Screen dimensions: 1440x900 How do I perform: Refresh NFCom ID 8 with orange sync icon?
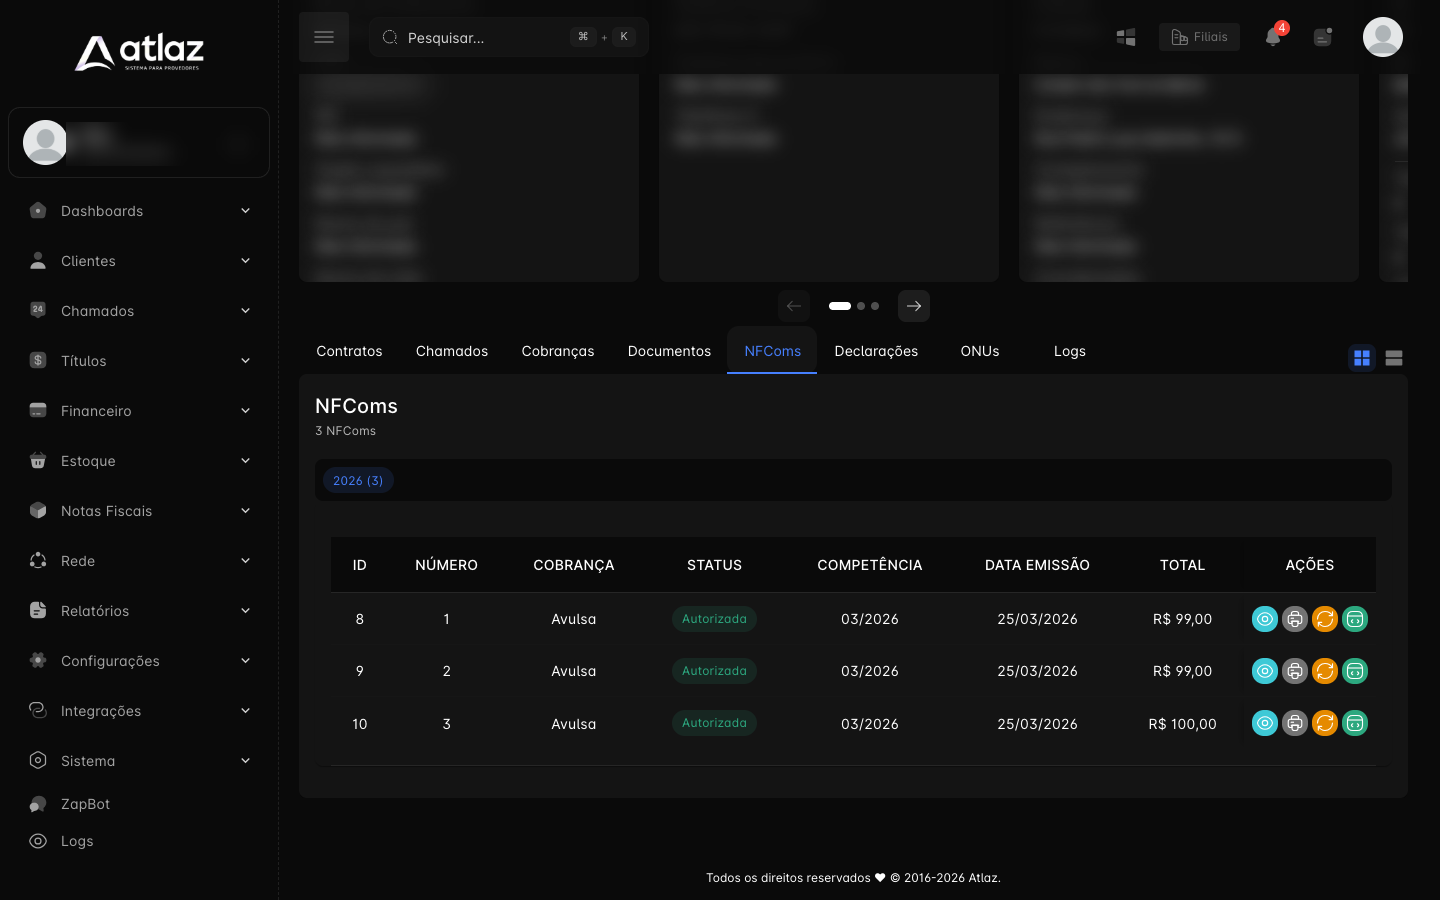click(x=1325, y=619)
